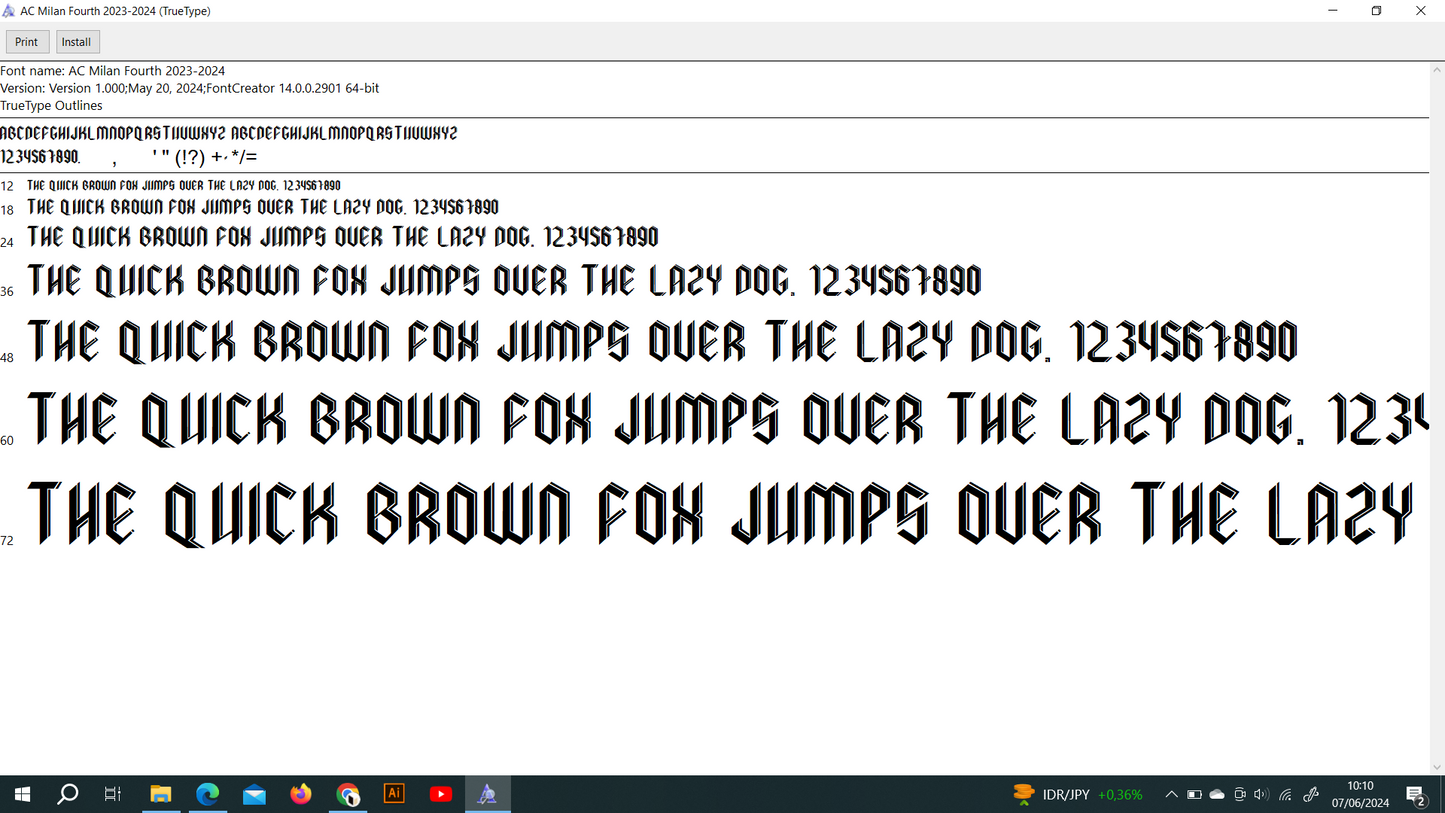Open the notification center with 2 alerts
This screenshot has width=1445, height=813.
[x=1416, y=796]
